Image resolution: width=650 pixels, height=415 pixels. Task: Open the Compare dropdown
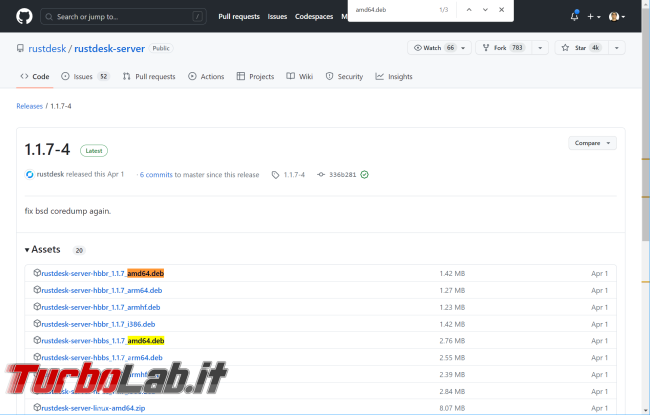click(592, 143)
